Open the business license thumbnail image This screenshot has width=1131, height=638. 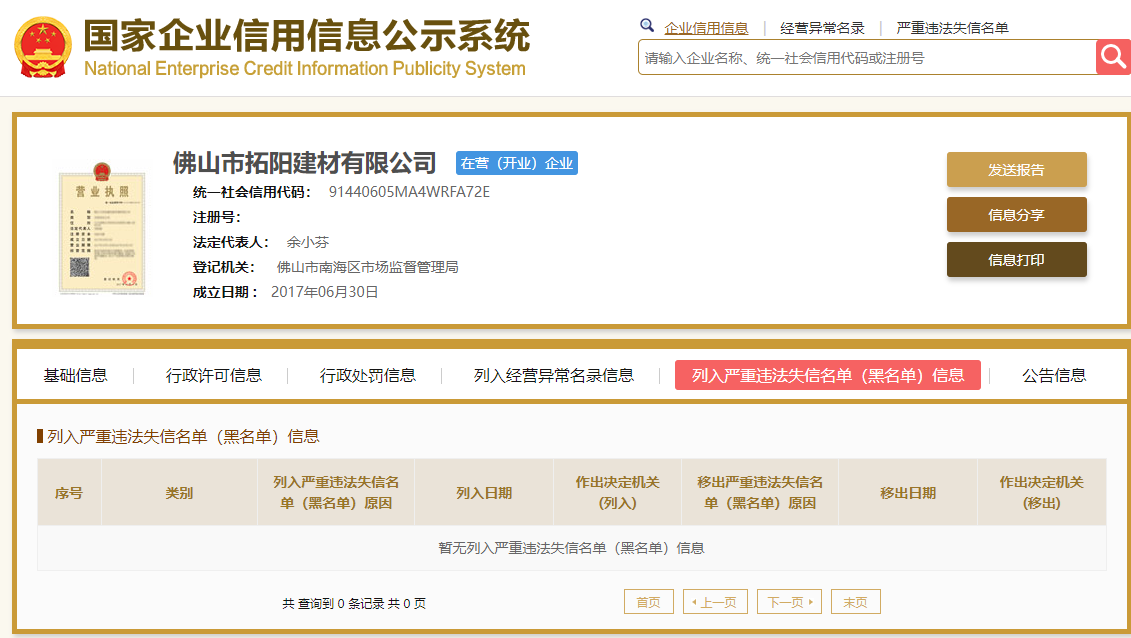pos(102,229)
